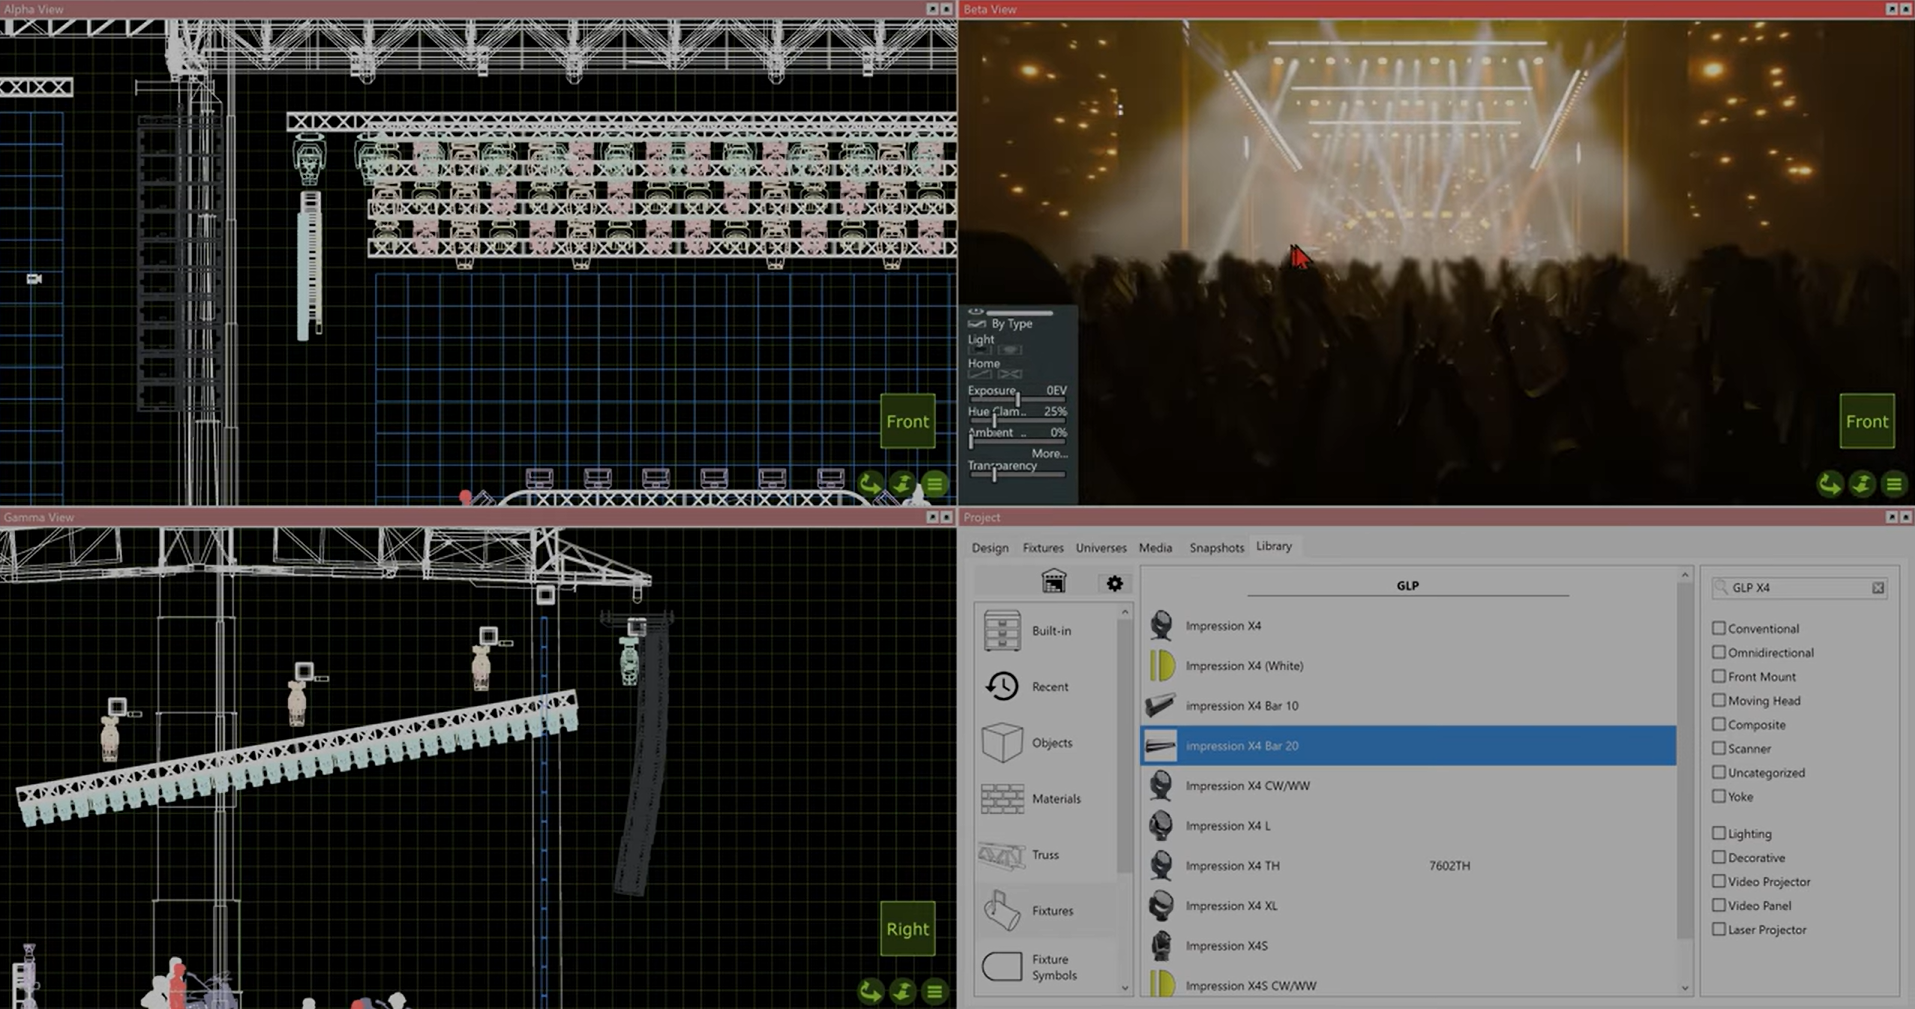
Task: Select the Fixtures library category
Action: 1052,911
